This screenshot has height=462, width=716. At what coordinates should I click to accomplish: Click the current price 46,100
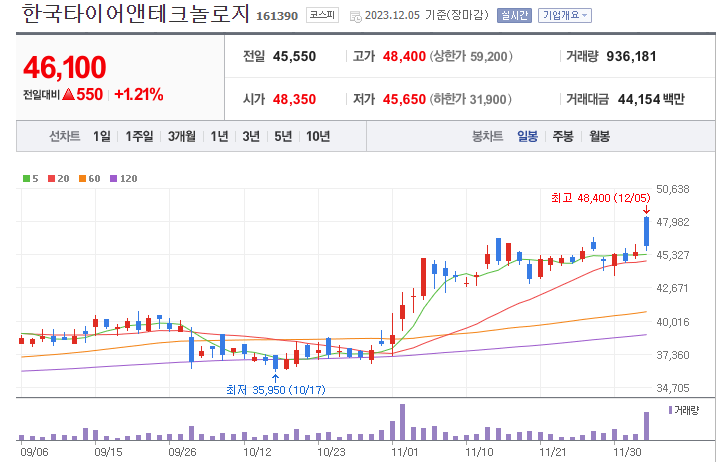coord(65,68)
